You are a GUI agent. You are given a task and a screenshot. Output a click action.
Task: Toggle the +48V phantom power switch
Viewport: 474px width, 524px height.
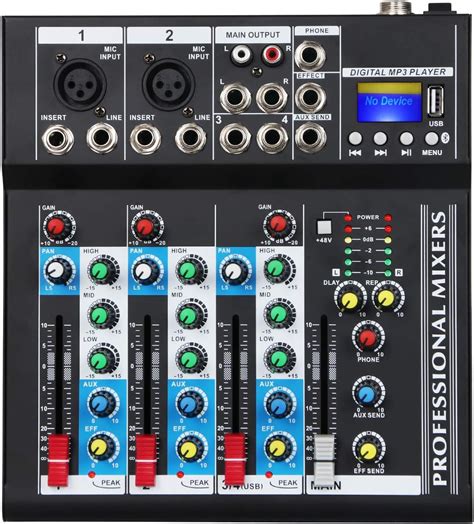[324, 227]
